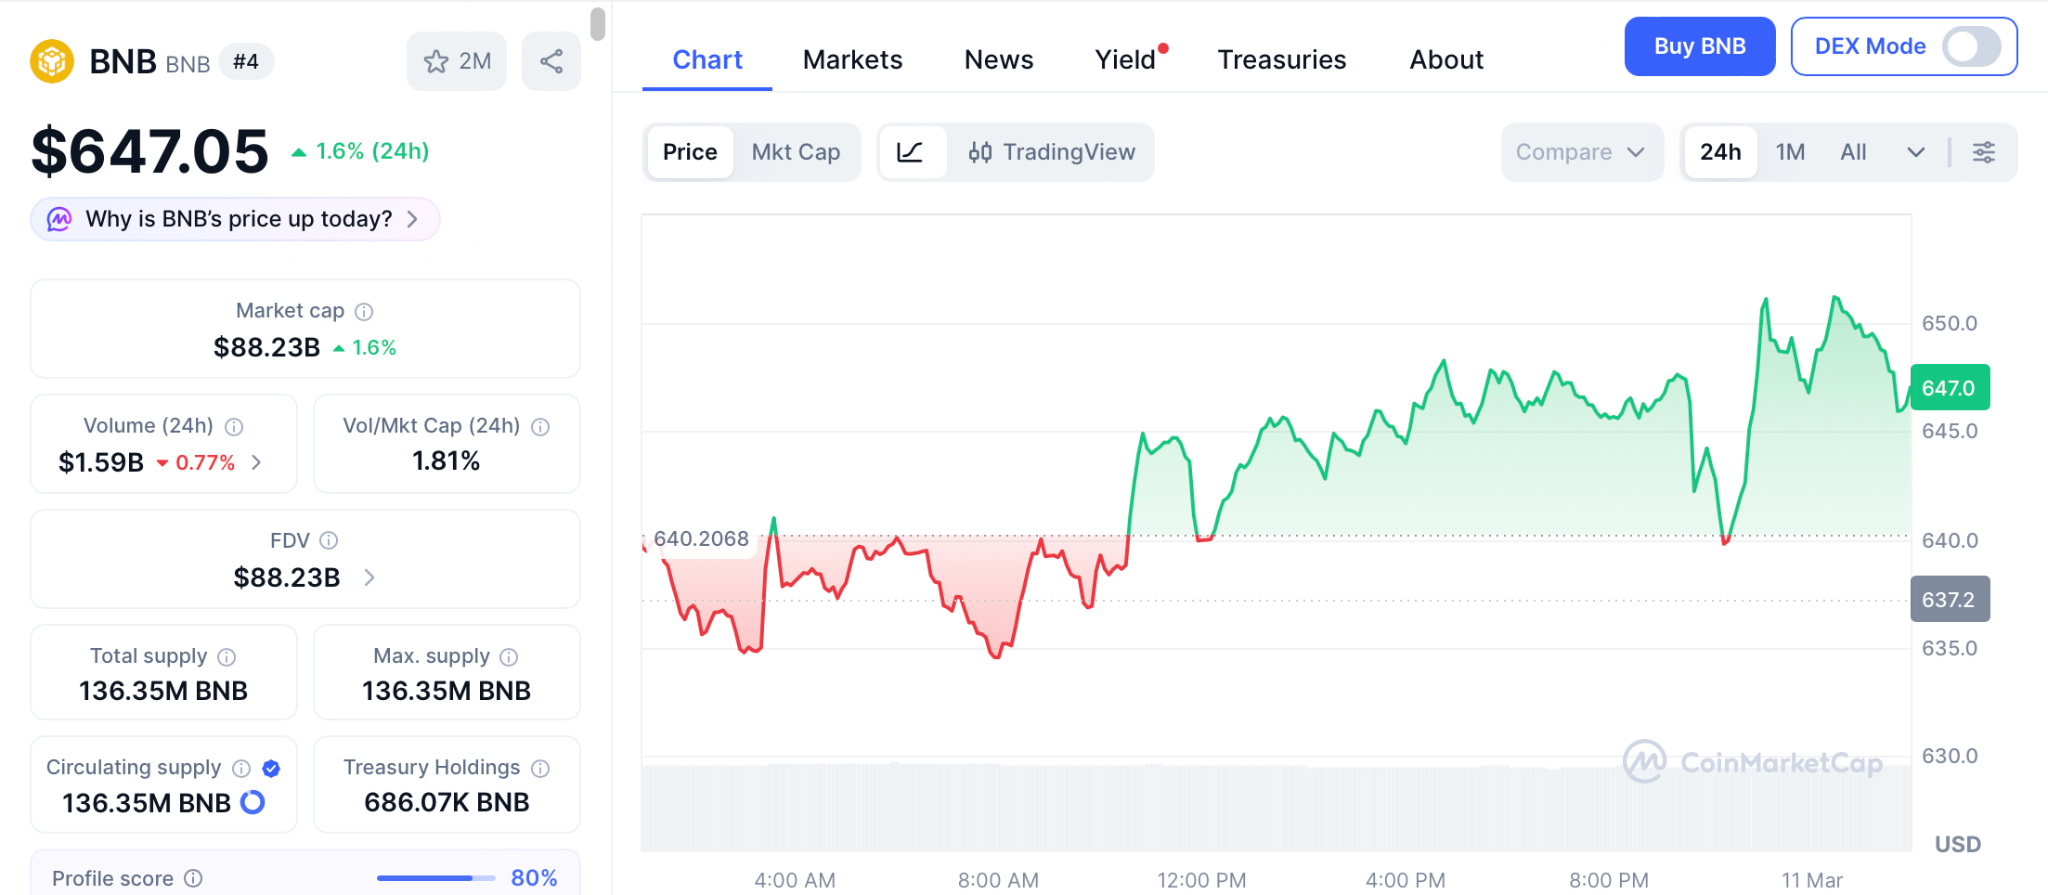Viewport: 2048px width, 895px height.
Task: Switch chart to Mkt Cap view
Action: [x=796, y=152]
